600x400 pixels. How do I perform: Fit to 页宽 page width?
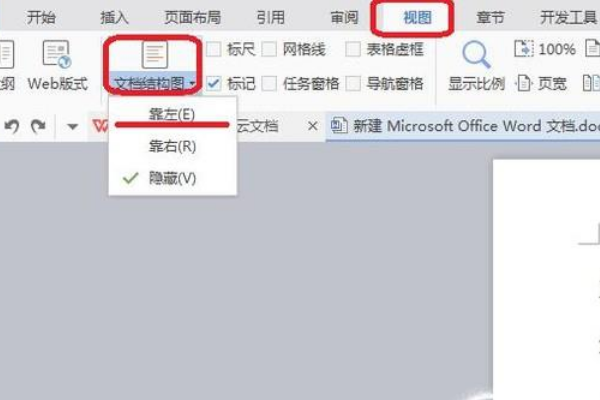tap(542, 83)
